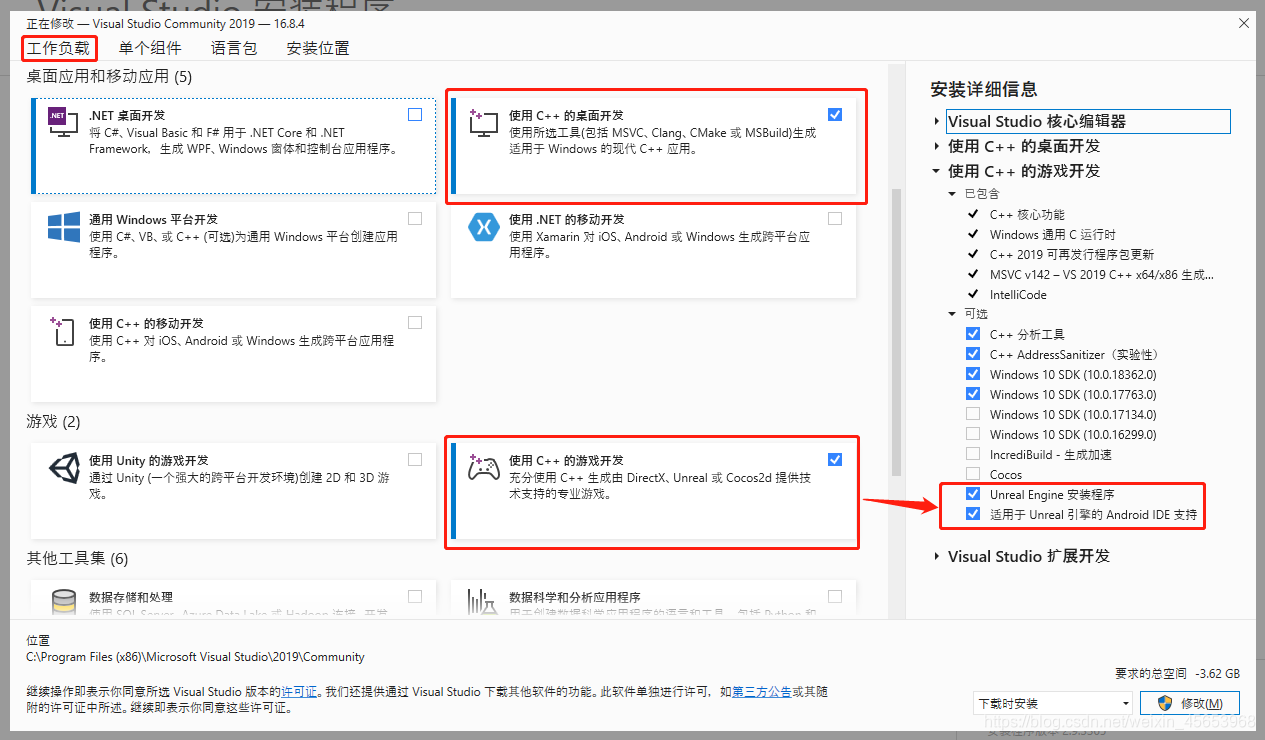Select the 通用 Windows 平台开发 workload card
Screen dimensions: 1265x740
tap(233, 248)
